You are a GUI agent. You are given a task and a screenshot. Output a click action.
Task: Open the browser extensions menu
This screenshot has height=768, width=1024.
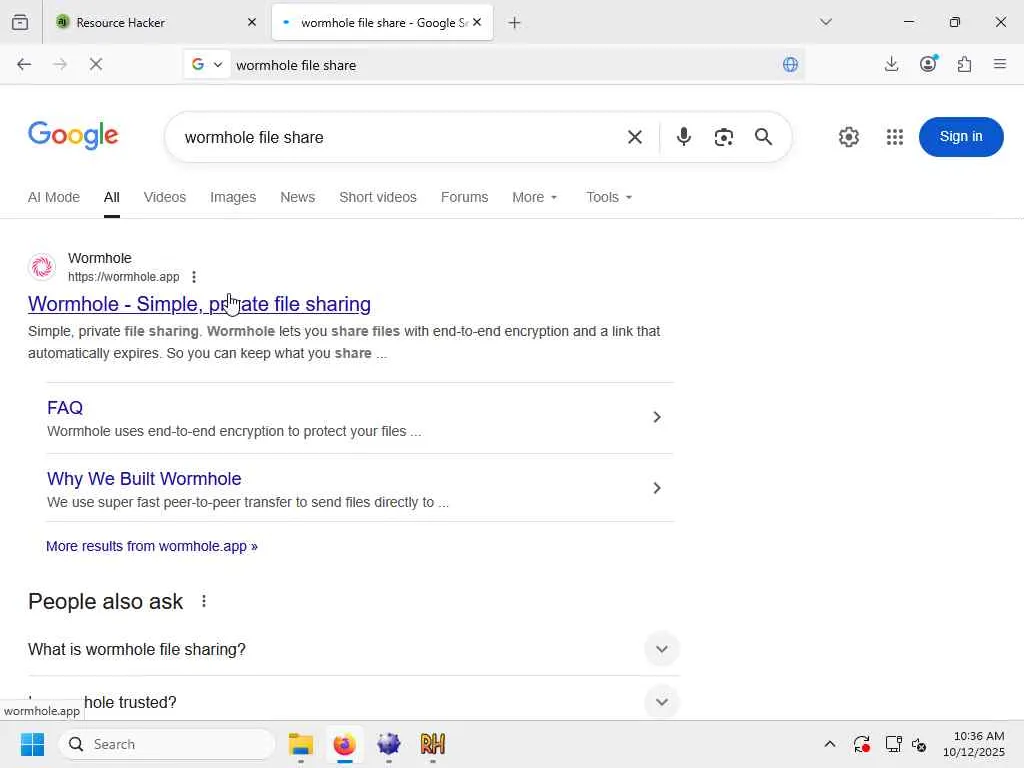[x=965, y=64]
